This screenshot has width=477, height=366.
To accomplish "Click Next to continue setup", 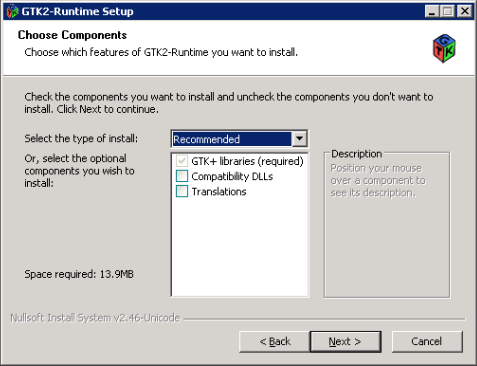I will pos(345,341).
